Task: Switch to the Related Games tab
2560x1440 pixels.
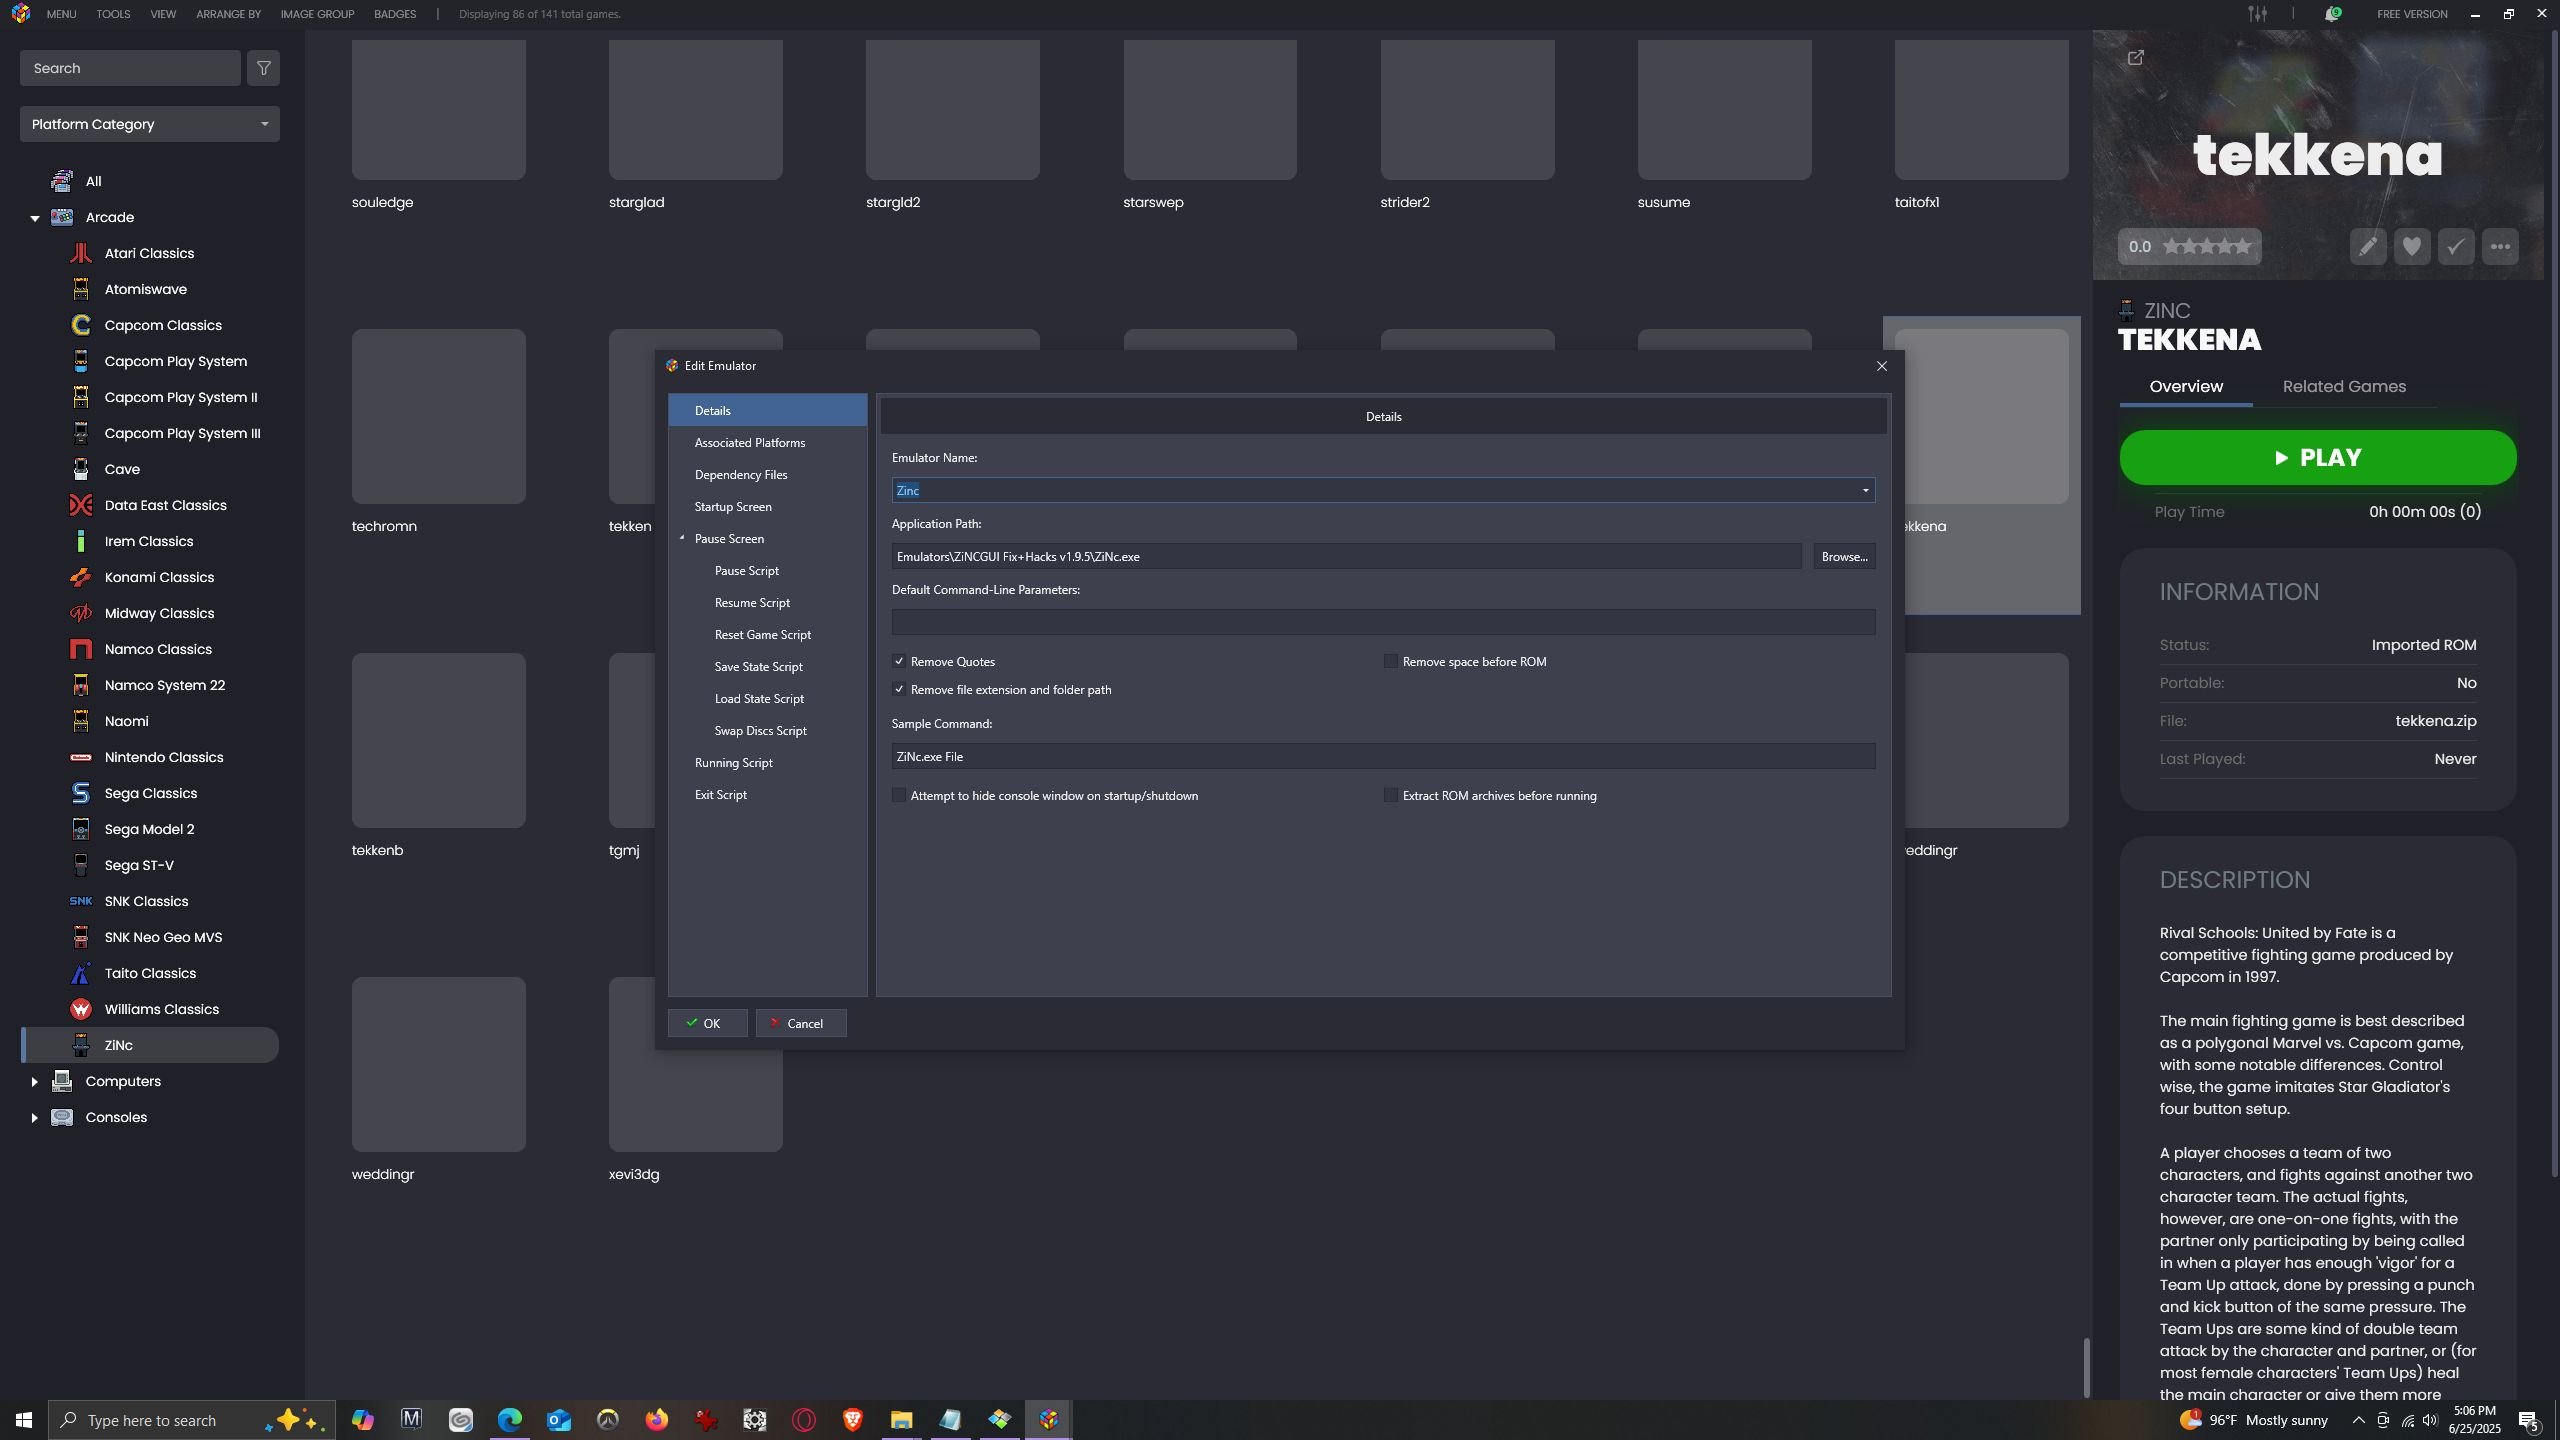Action: 2344,386
